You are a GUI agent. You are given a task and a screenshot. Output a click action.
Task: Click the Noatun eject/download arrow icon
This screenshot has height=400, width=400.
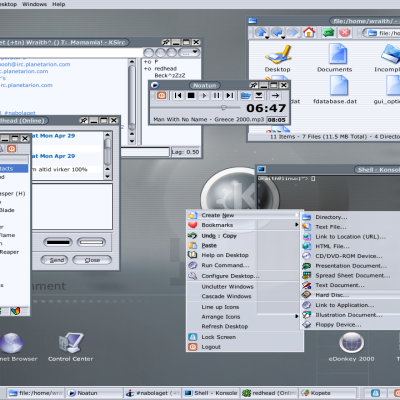click(x=259, y=96)
